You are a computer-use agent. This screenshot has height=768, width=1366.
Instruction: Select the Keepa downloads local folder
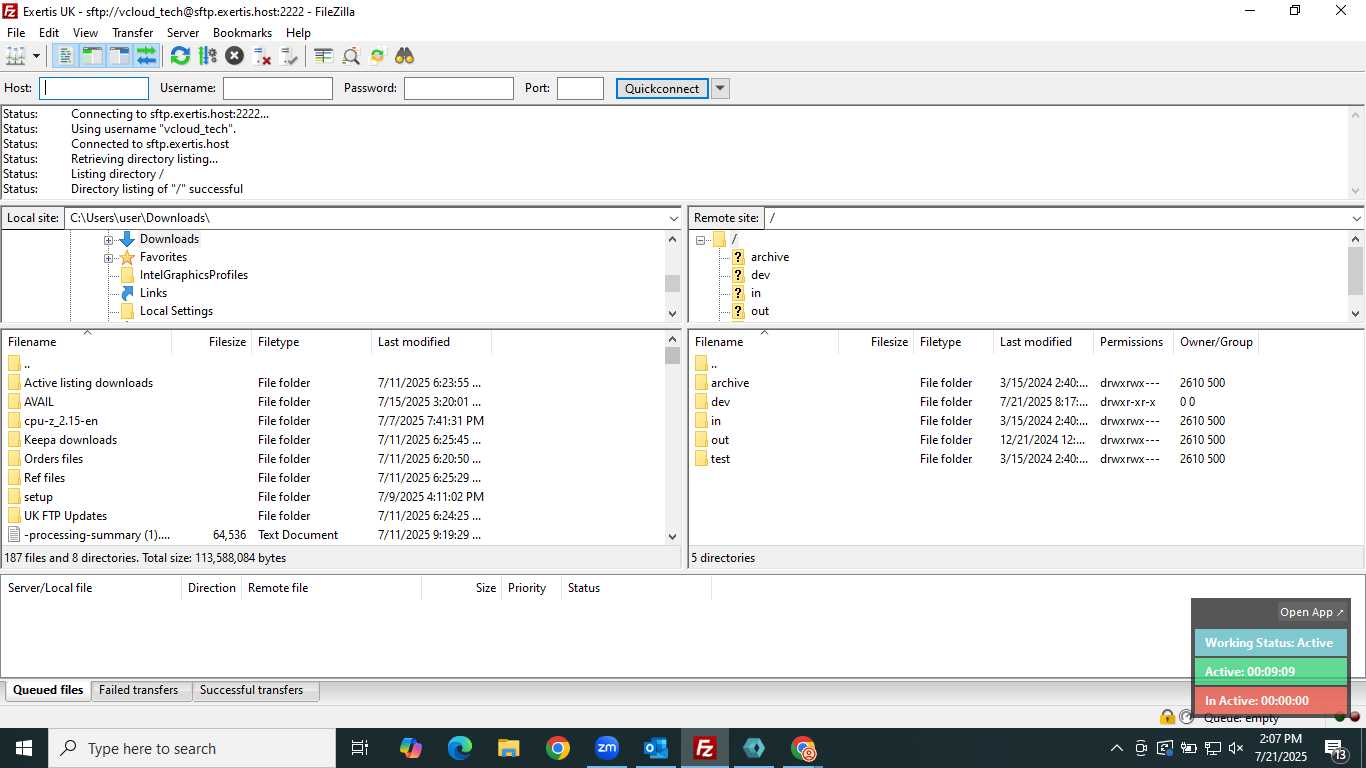(70, 440)
